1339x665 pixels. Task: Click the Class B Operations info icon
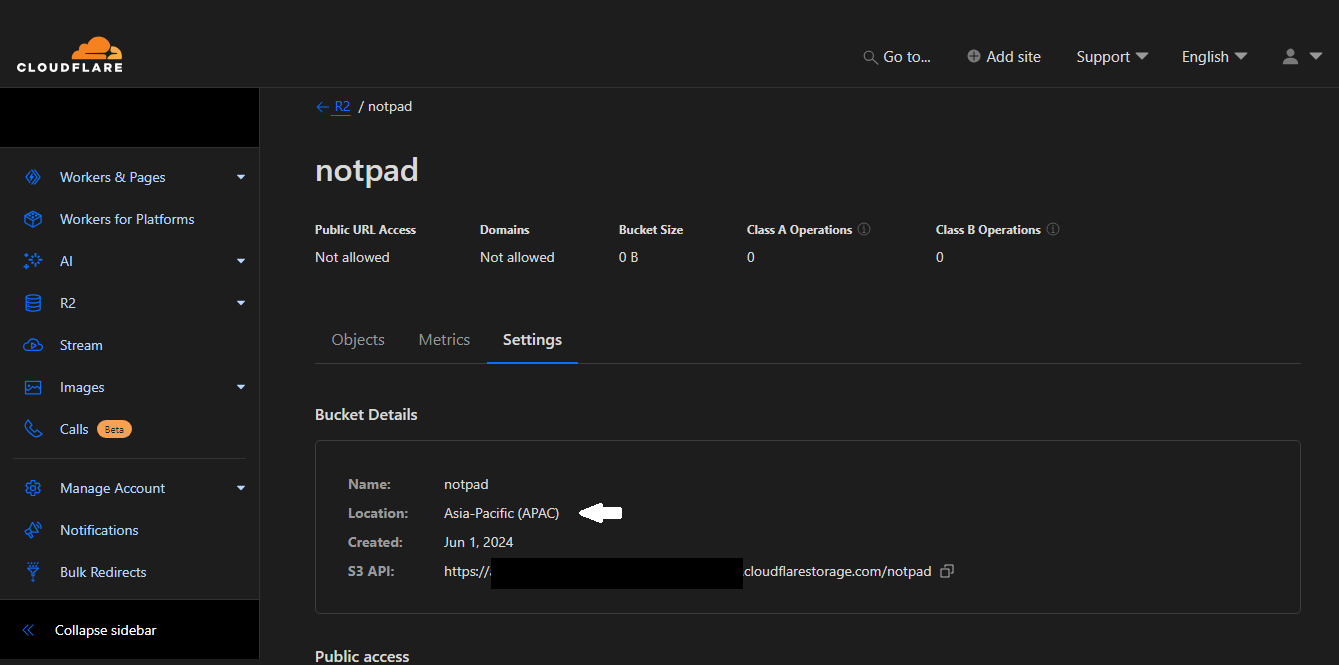[x=1053, y=229]
